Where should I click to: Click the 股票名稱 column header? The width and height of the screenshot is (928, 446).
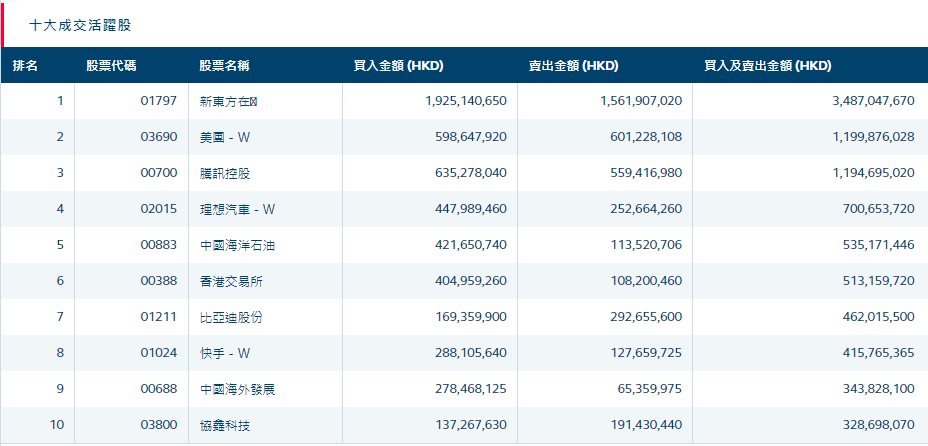click(224, 66)
